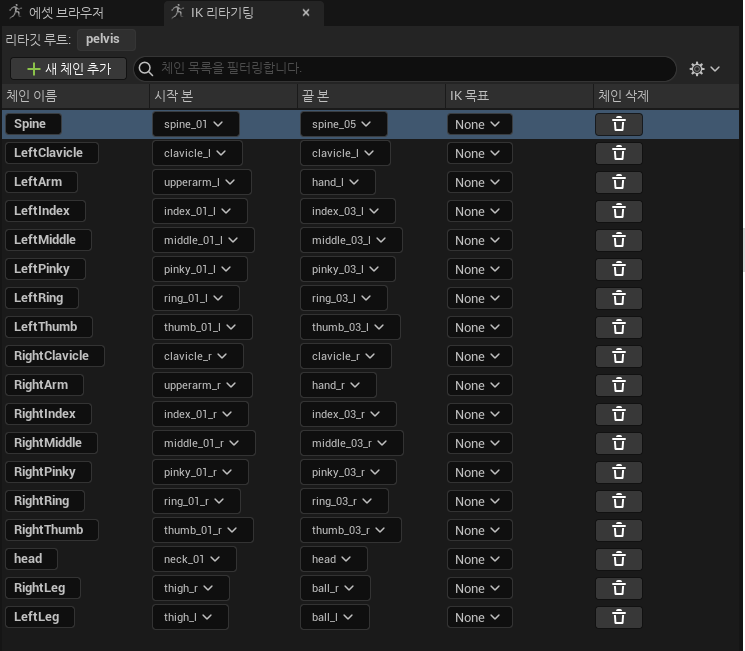Open the neck_01 start bone dropdown
The height and width of the screenshot is (651, 745).
(194, 559)
